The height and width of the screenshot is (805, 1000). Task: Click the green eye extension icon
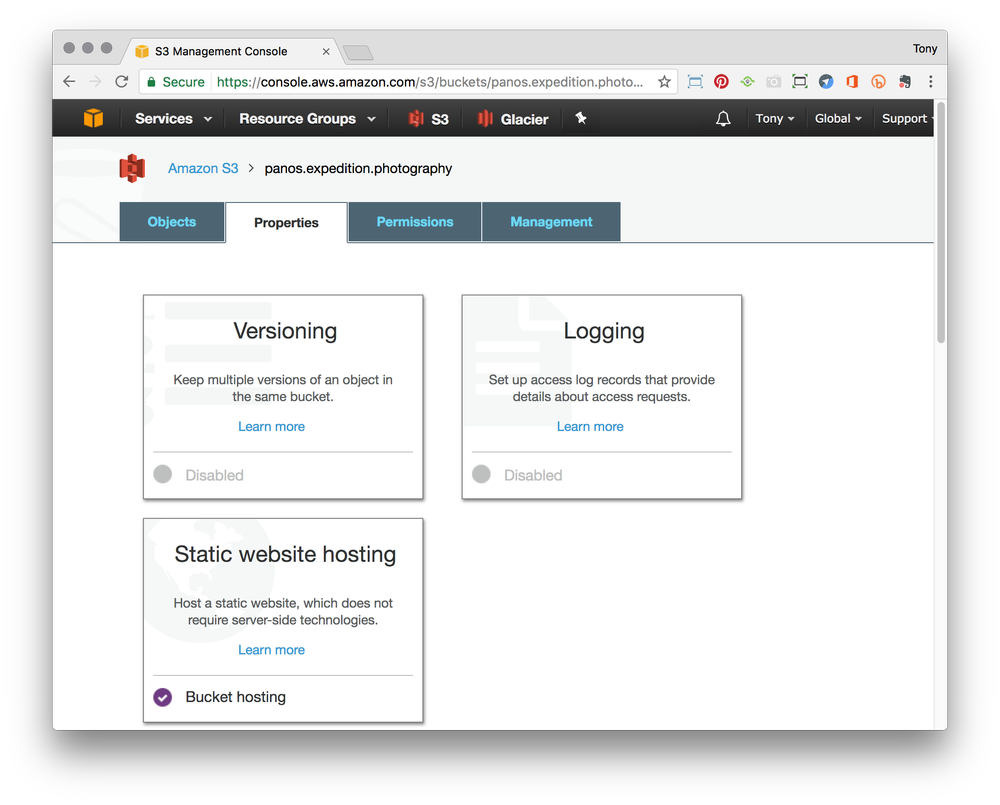747,82
